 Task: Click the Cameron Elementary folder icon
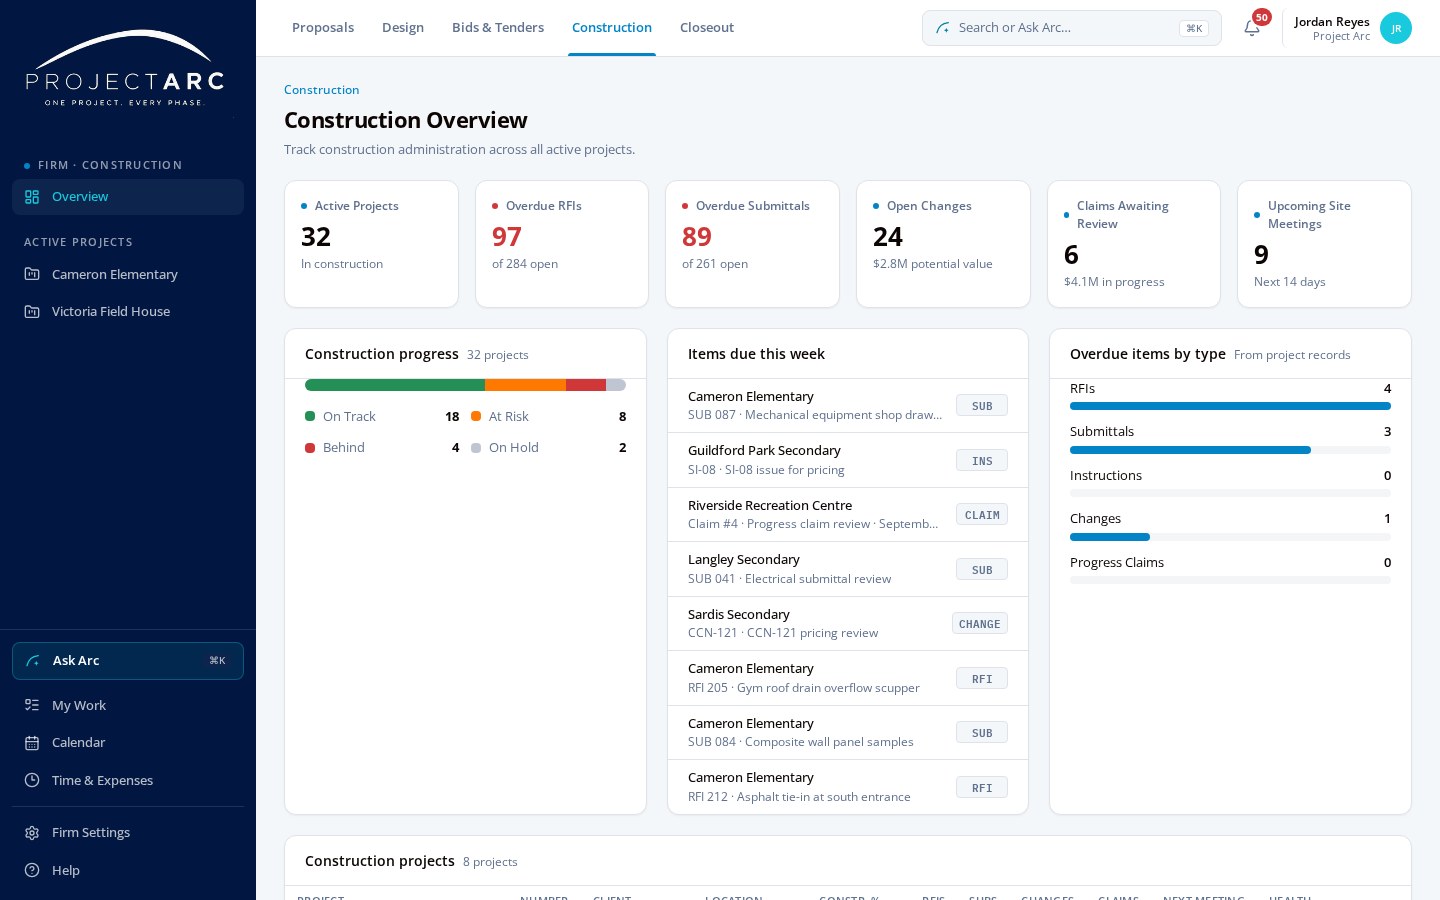point(32,274)
